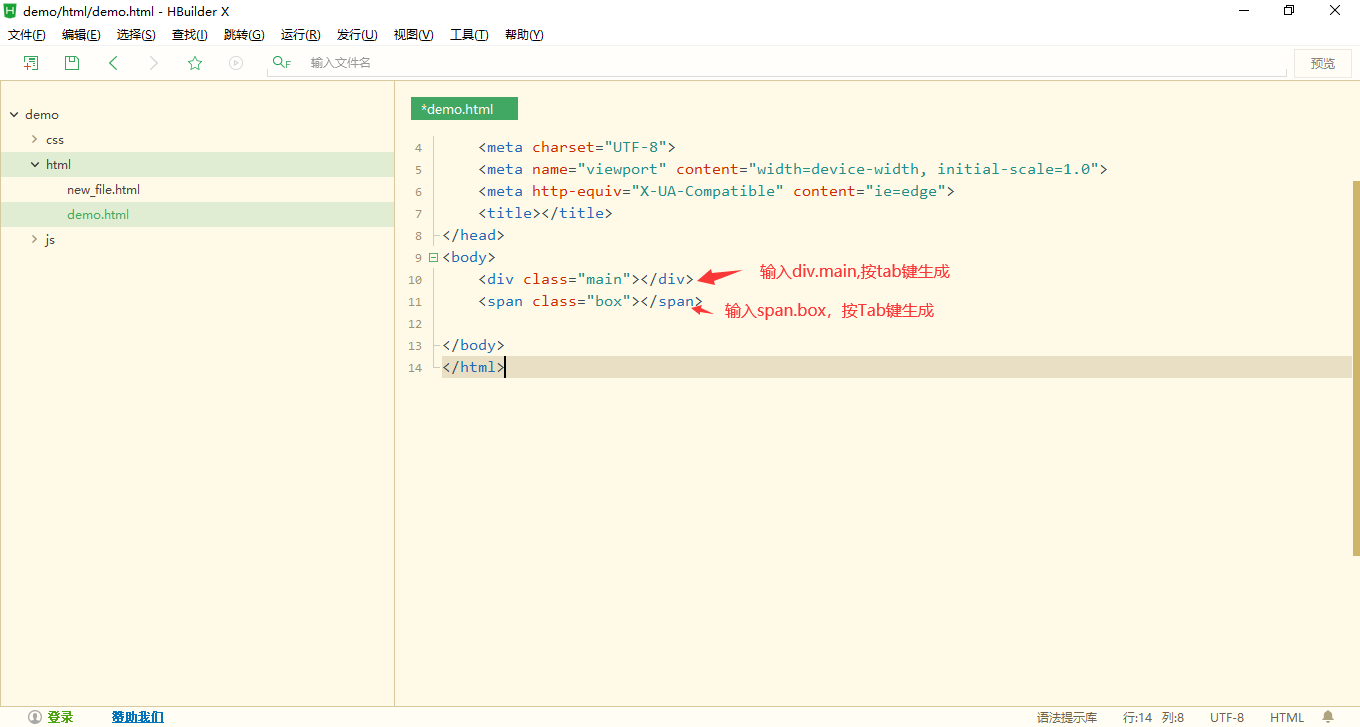Save file with the toolbar save icon
Viewport: 1360px width, 727px height.
pyautogui.click(x=72, y=63)
